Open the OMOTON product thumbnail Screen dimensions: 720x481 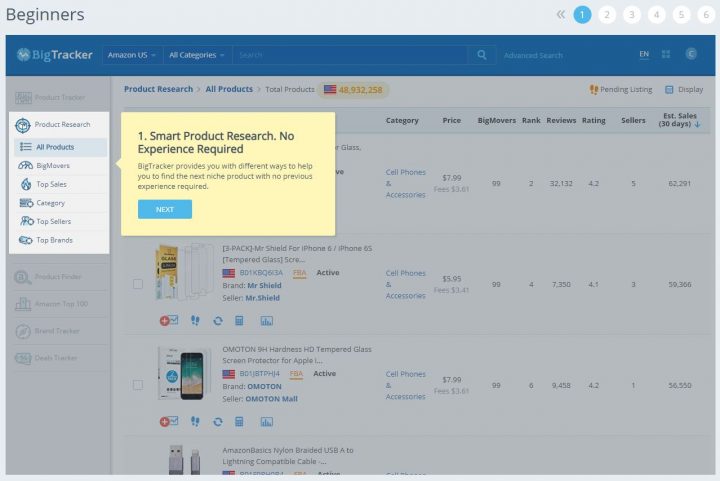tap(184, 373)
